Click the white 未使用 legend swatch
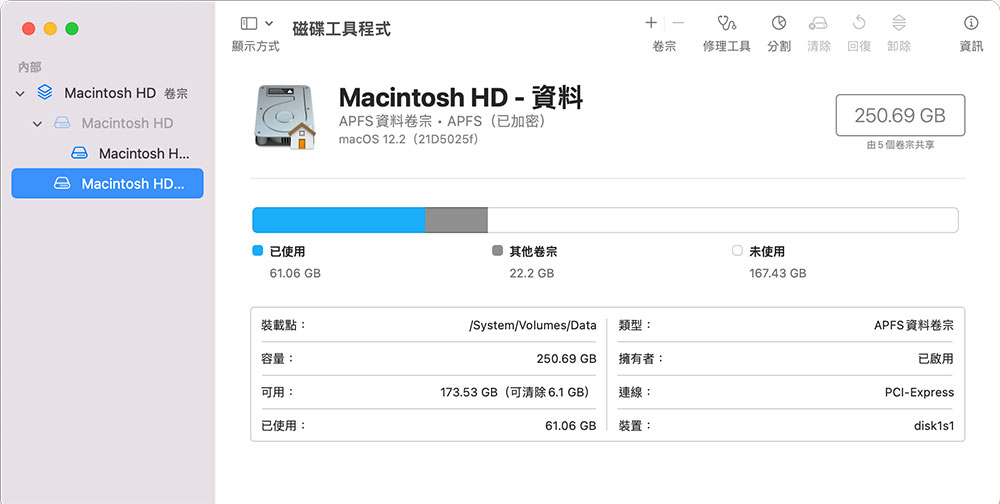The width and height of the screenshot is (1000, 504). click(737, 251)
